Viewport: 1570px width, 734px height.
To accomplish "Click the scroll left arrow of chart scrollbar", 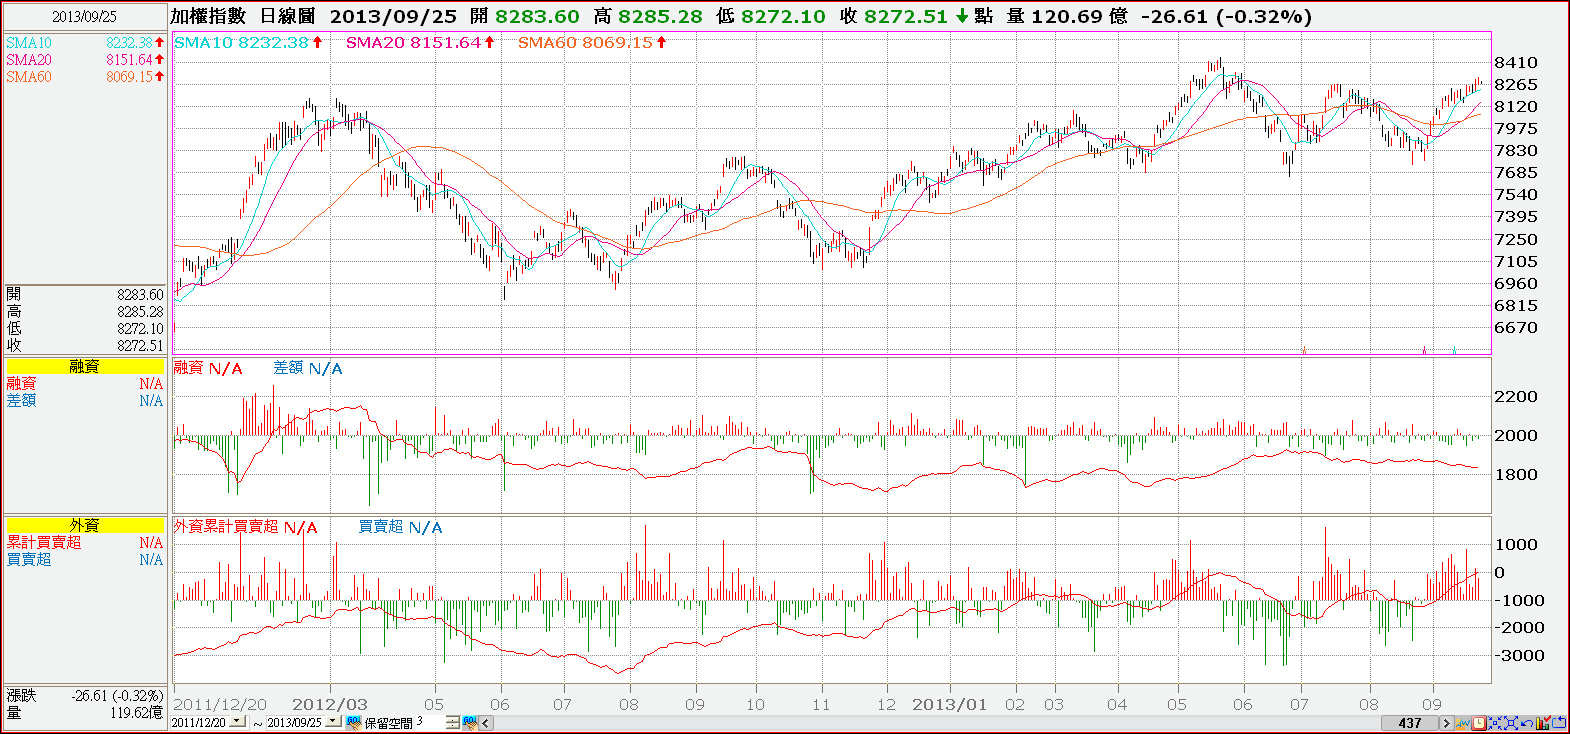I will (x=486, y=722).
